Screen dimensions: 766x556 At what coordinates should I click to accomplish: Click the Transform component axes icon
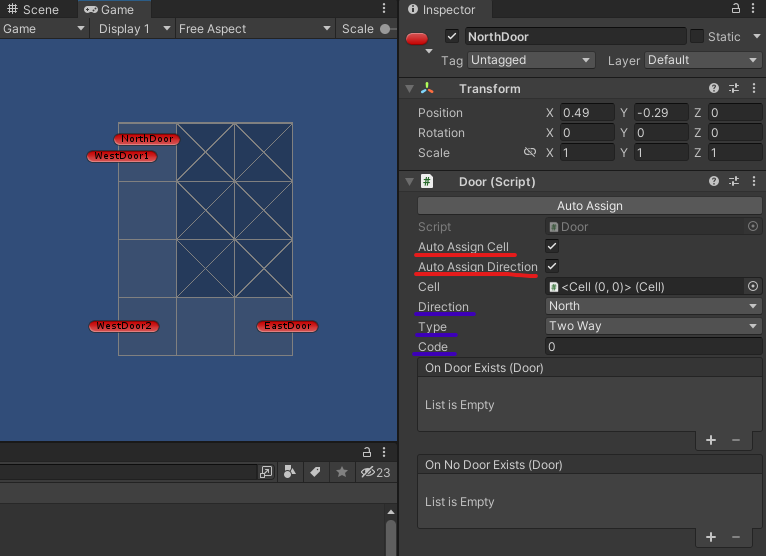(427, 88)
